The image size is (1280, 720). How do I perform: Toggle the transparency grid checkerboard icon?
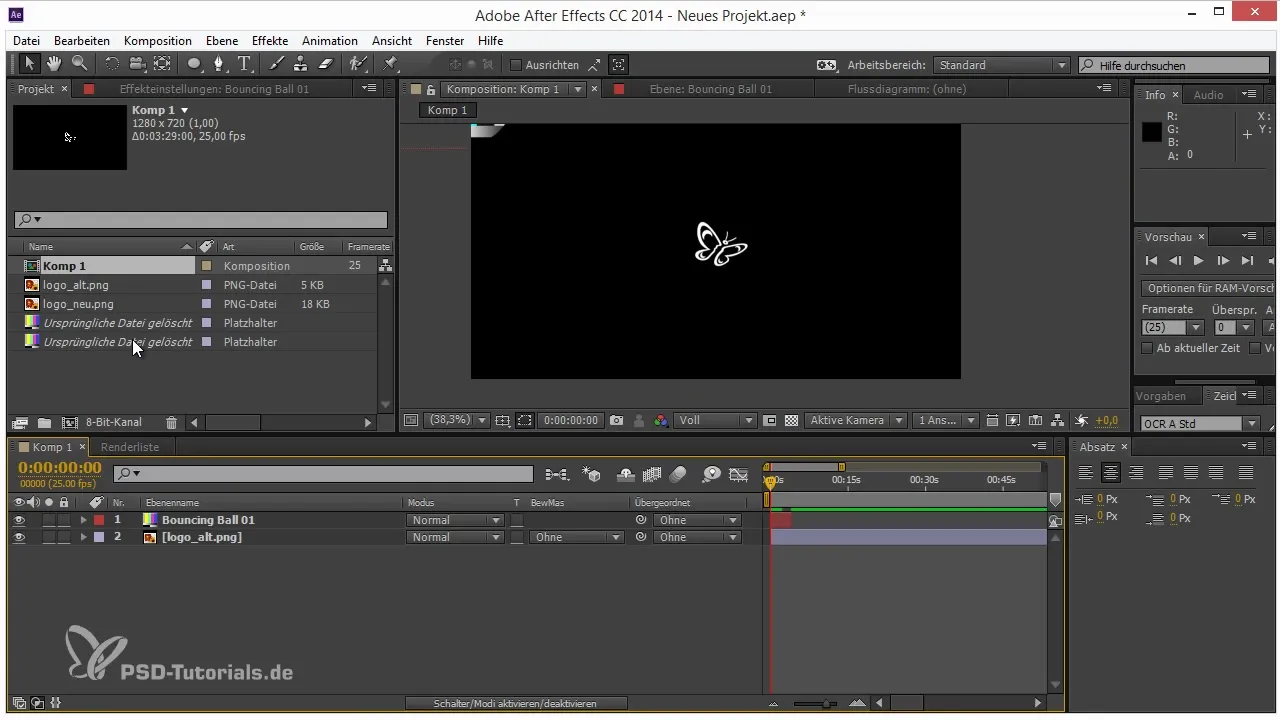point(792,421)
